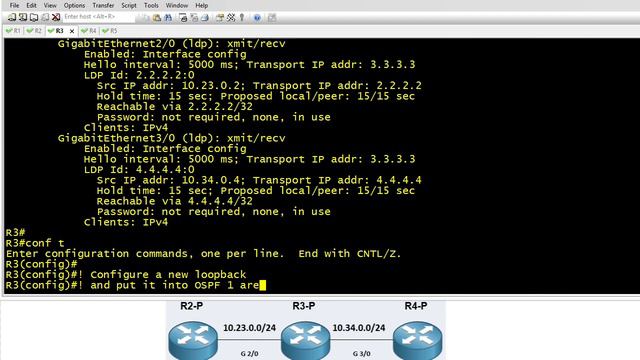Image resolution: width=640 pixels, height=360 pixels.
Task: Click the Paste clipboard icon
Action: tap(157, 18)
